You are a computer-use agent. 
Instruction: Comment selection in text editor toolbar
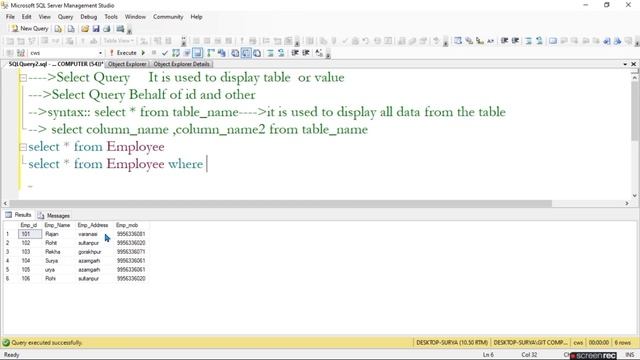(529, 41)
